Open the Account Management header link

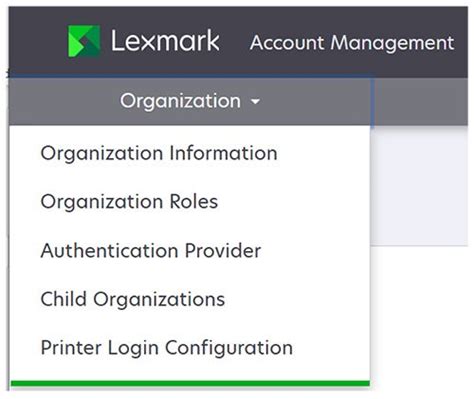coord(352,43)
